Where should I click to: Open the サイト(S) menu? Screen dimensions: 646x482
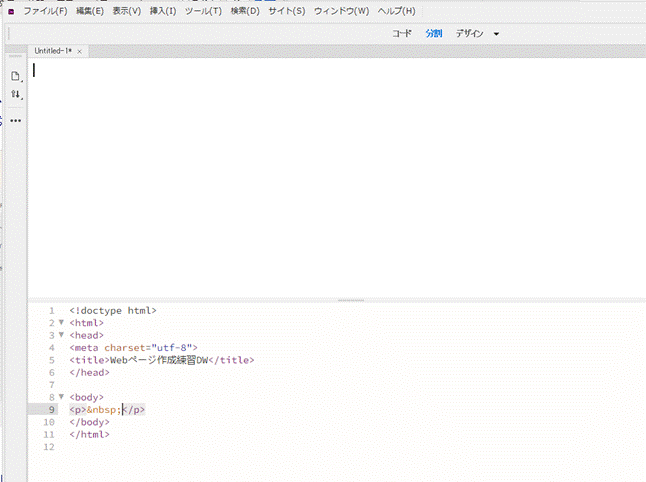[285, 11]
